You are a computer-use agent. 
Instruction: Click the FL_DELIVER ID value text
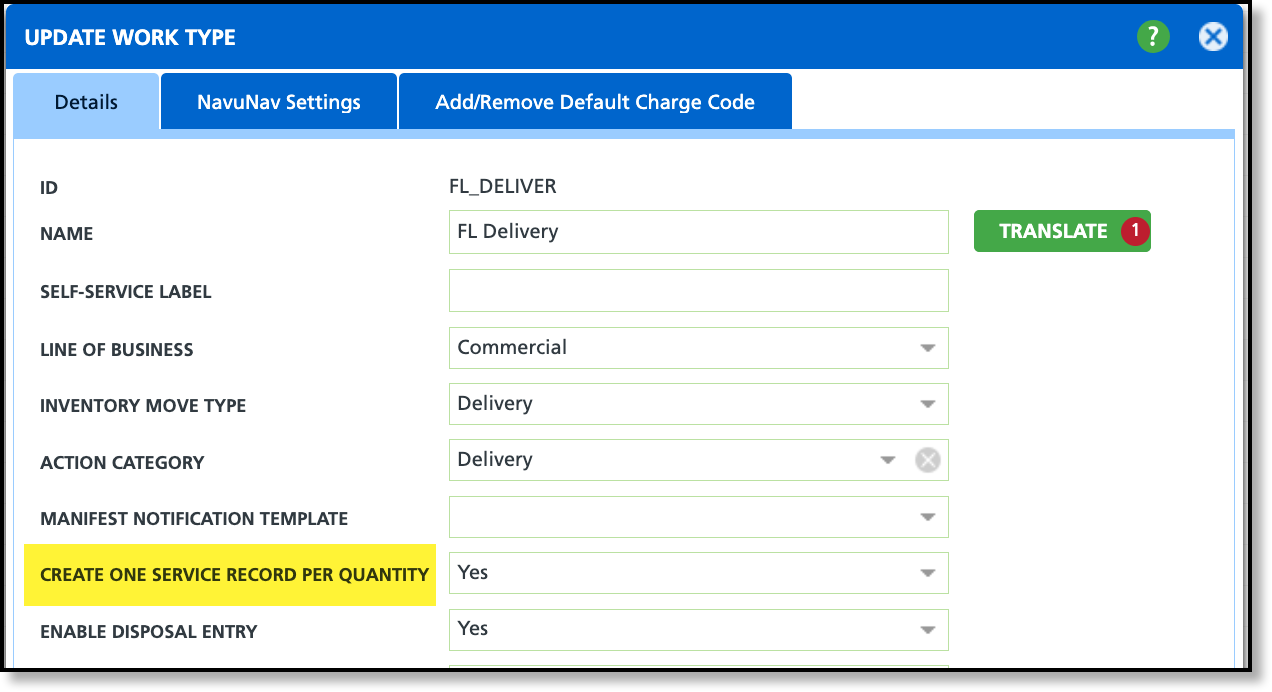[502, 187]
